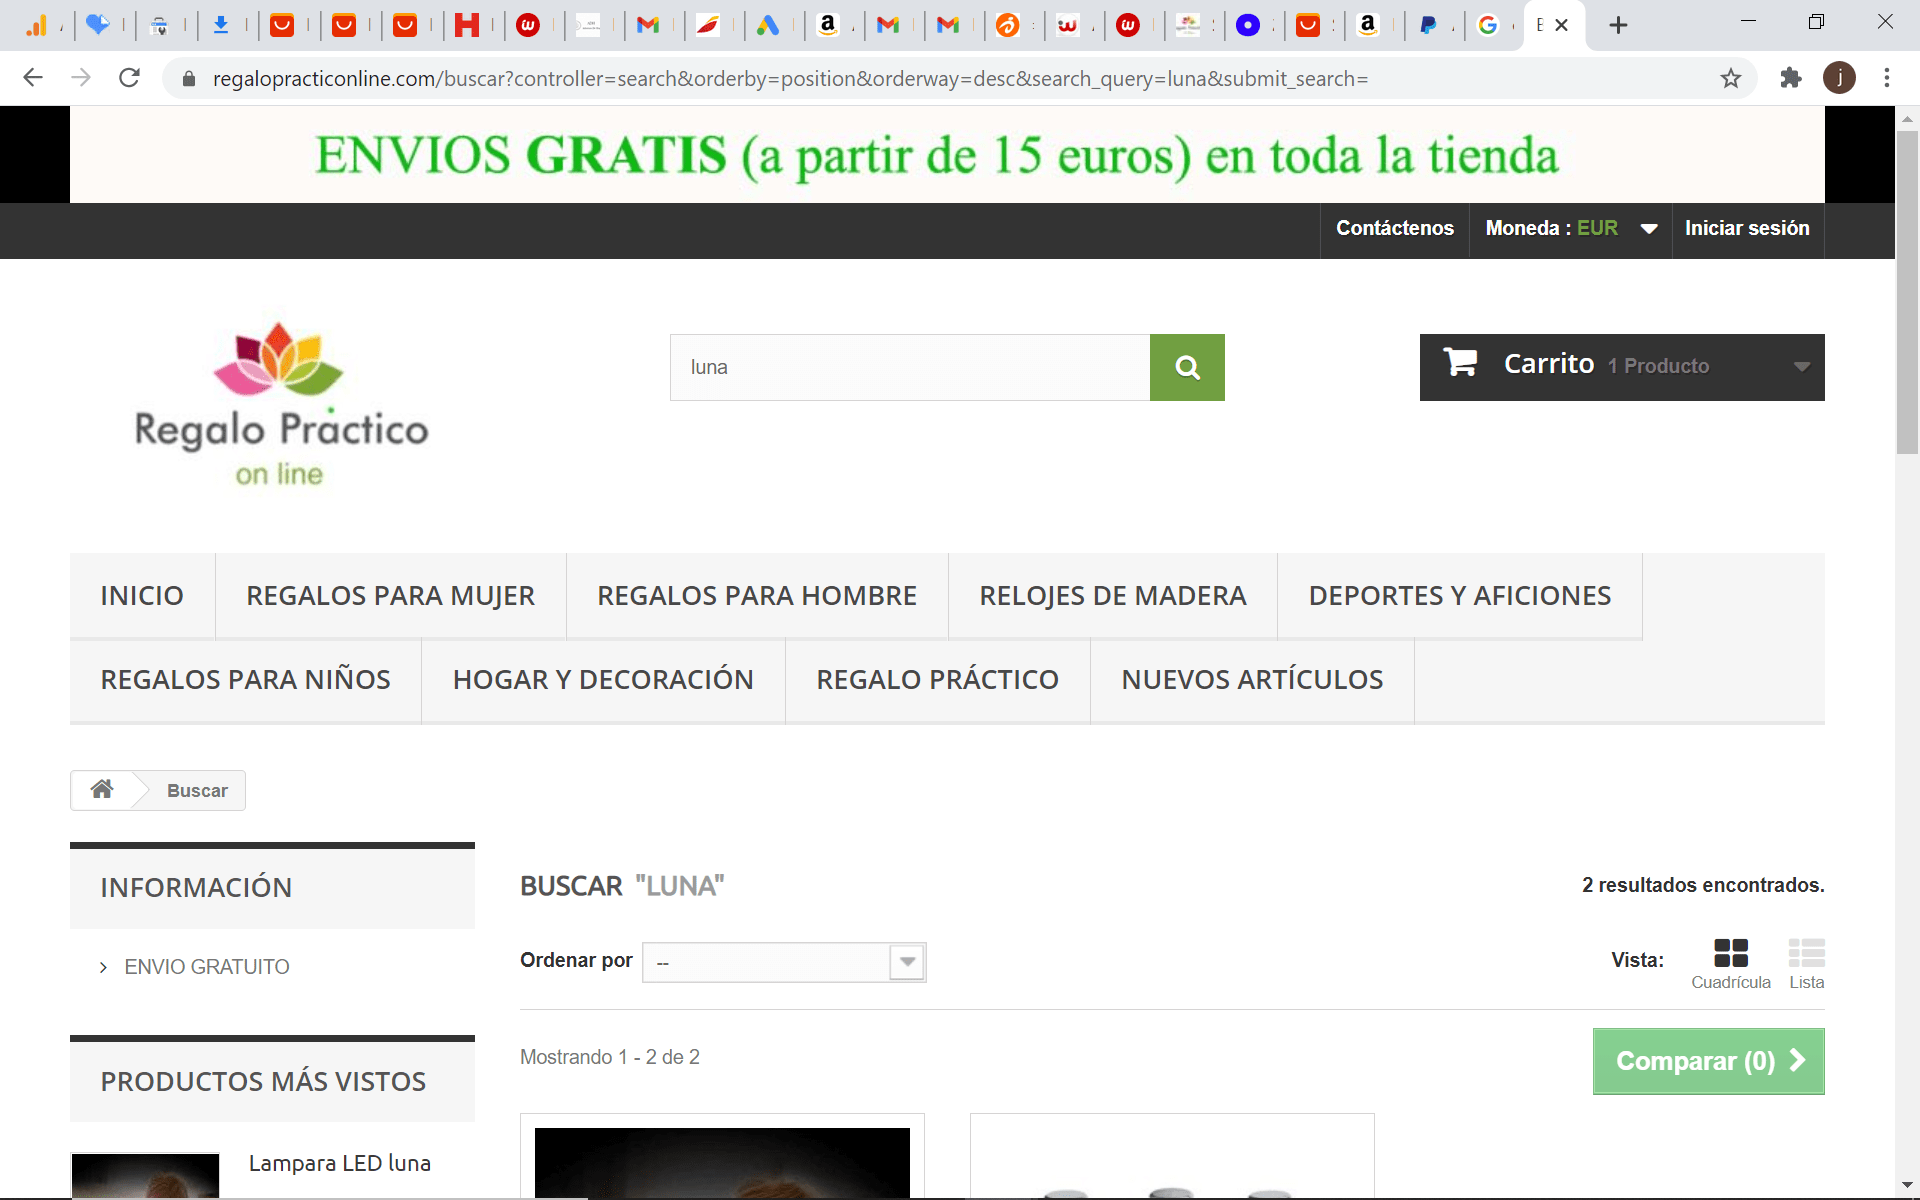
Task: Click the chevron beside ENVIO GRATUITO
Action: click(x=103, y=967)
